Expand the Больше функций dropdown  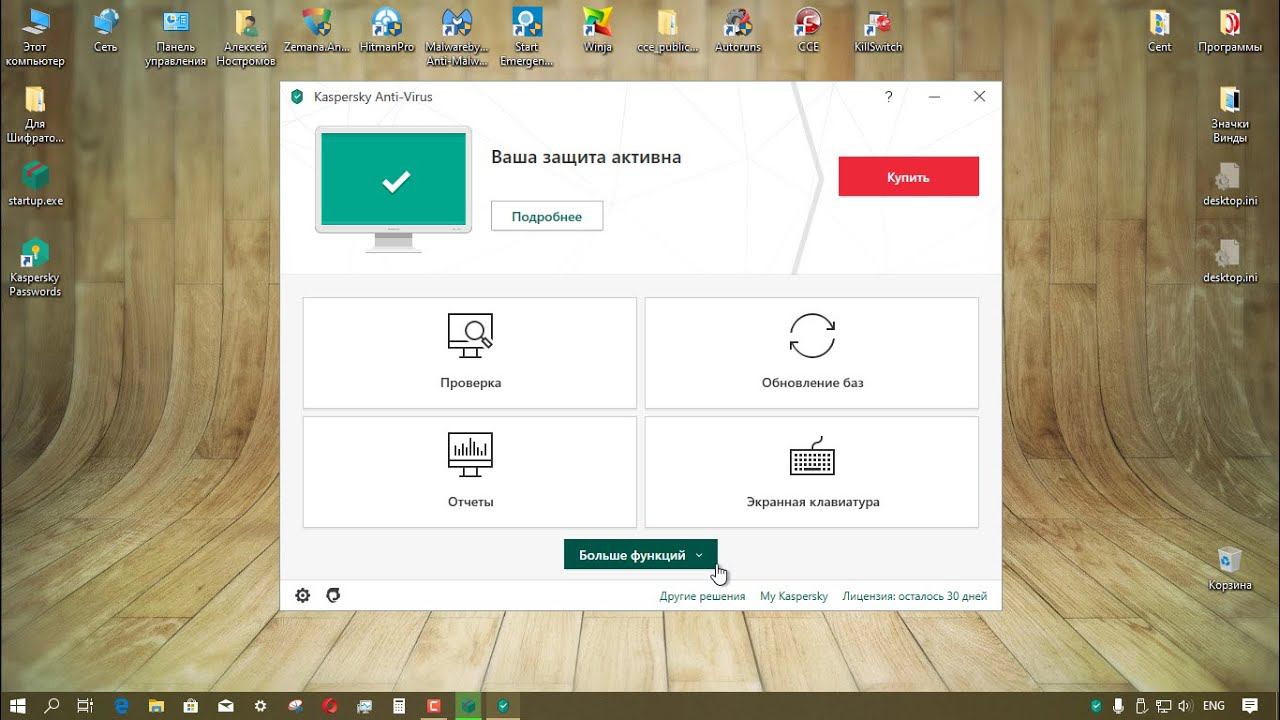[640, 555]
